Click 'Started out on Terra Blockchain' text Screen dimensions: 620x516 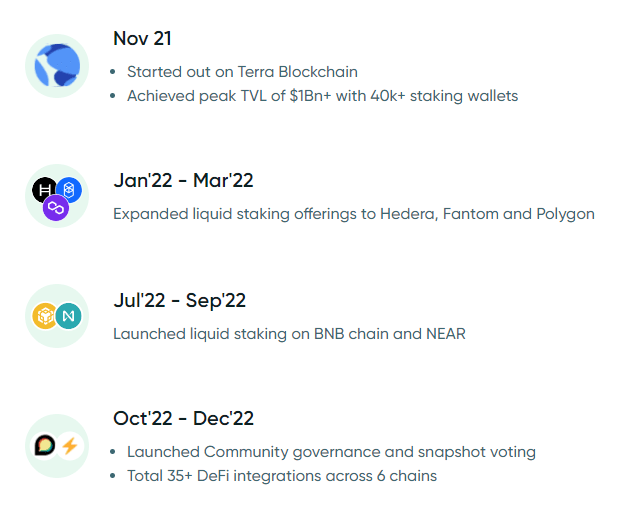pos(242,72)
